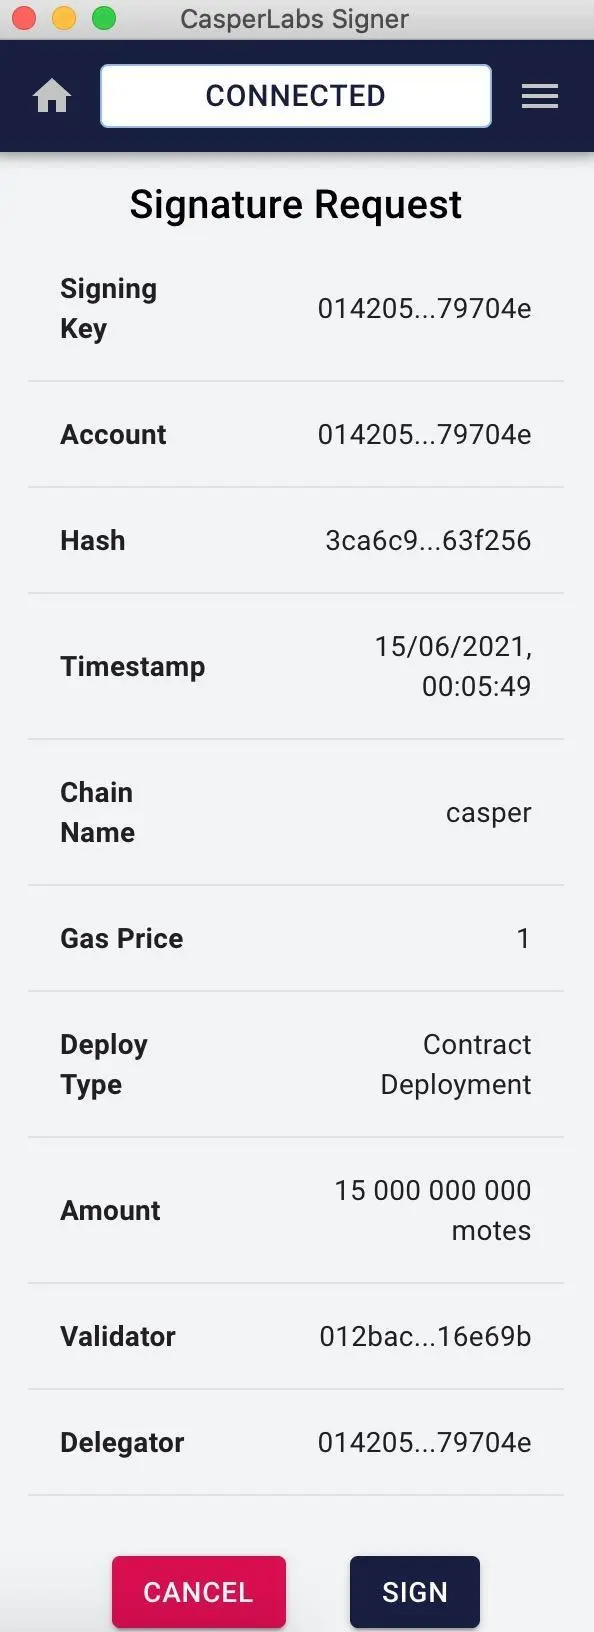The image size is (594, 1632).
Task: Expand the truncated Signing Key value
Action: point(423,308)
